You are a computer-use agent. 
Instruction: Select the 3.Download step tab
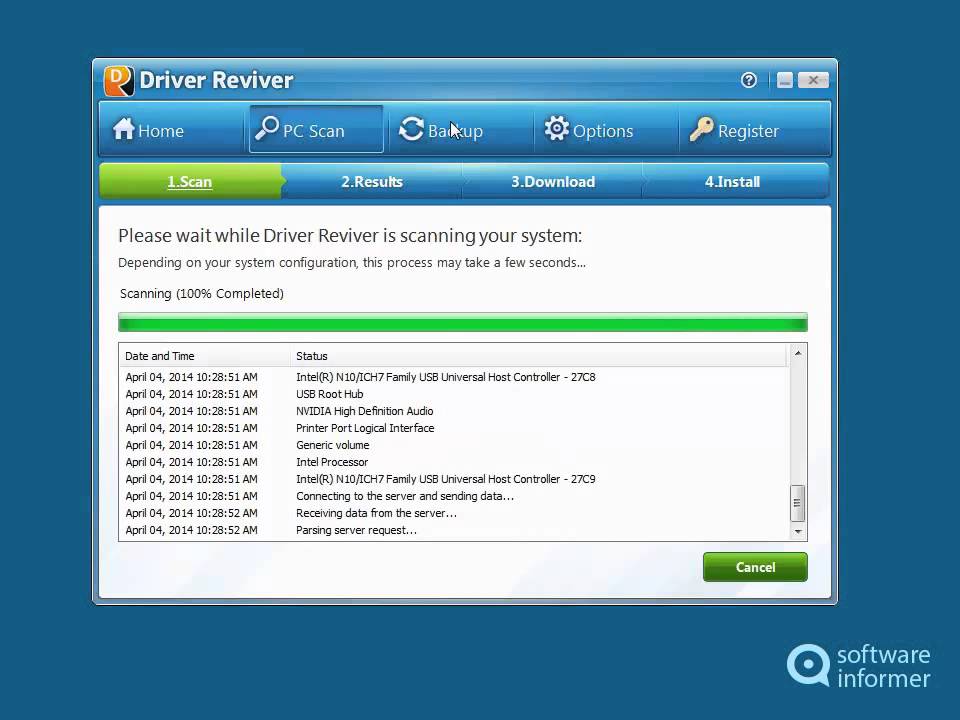(x=553, y=181)
